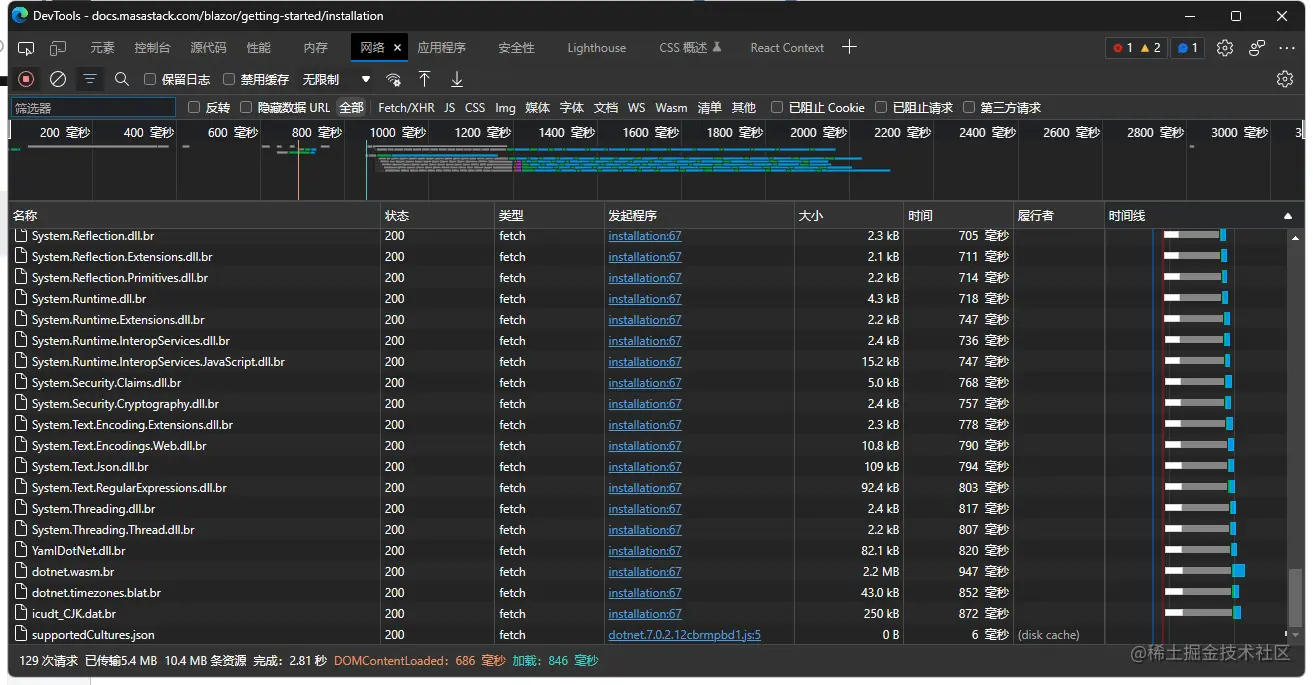This screenshot has height=685, width=1313.
Task: Open the 应用程序 tab
Action: tap(442, 48)
